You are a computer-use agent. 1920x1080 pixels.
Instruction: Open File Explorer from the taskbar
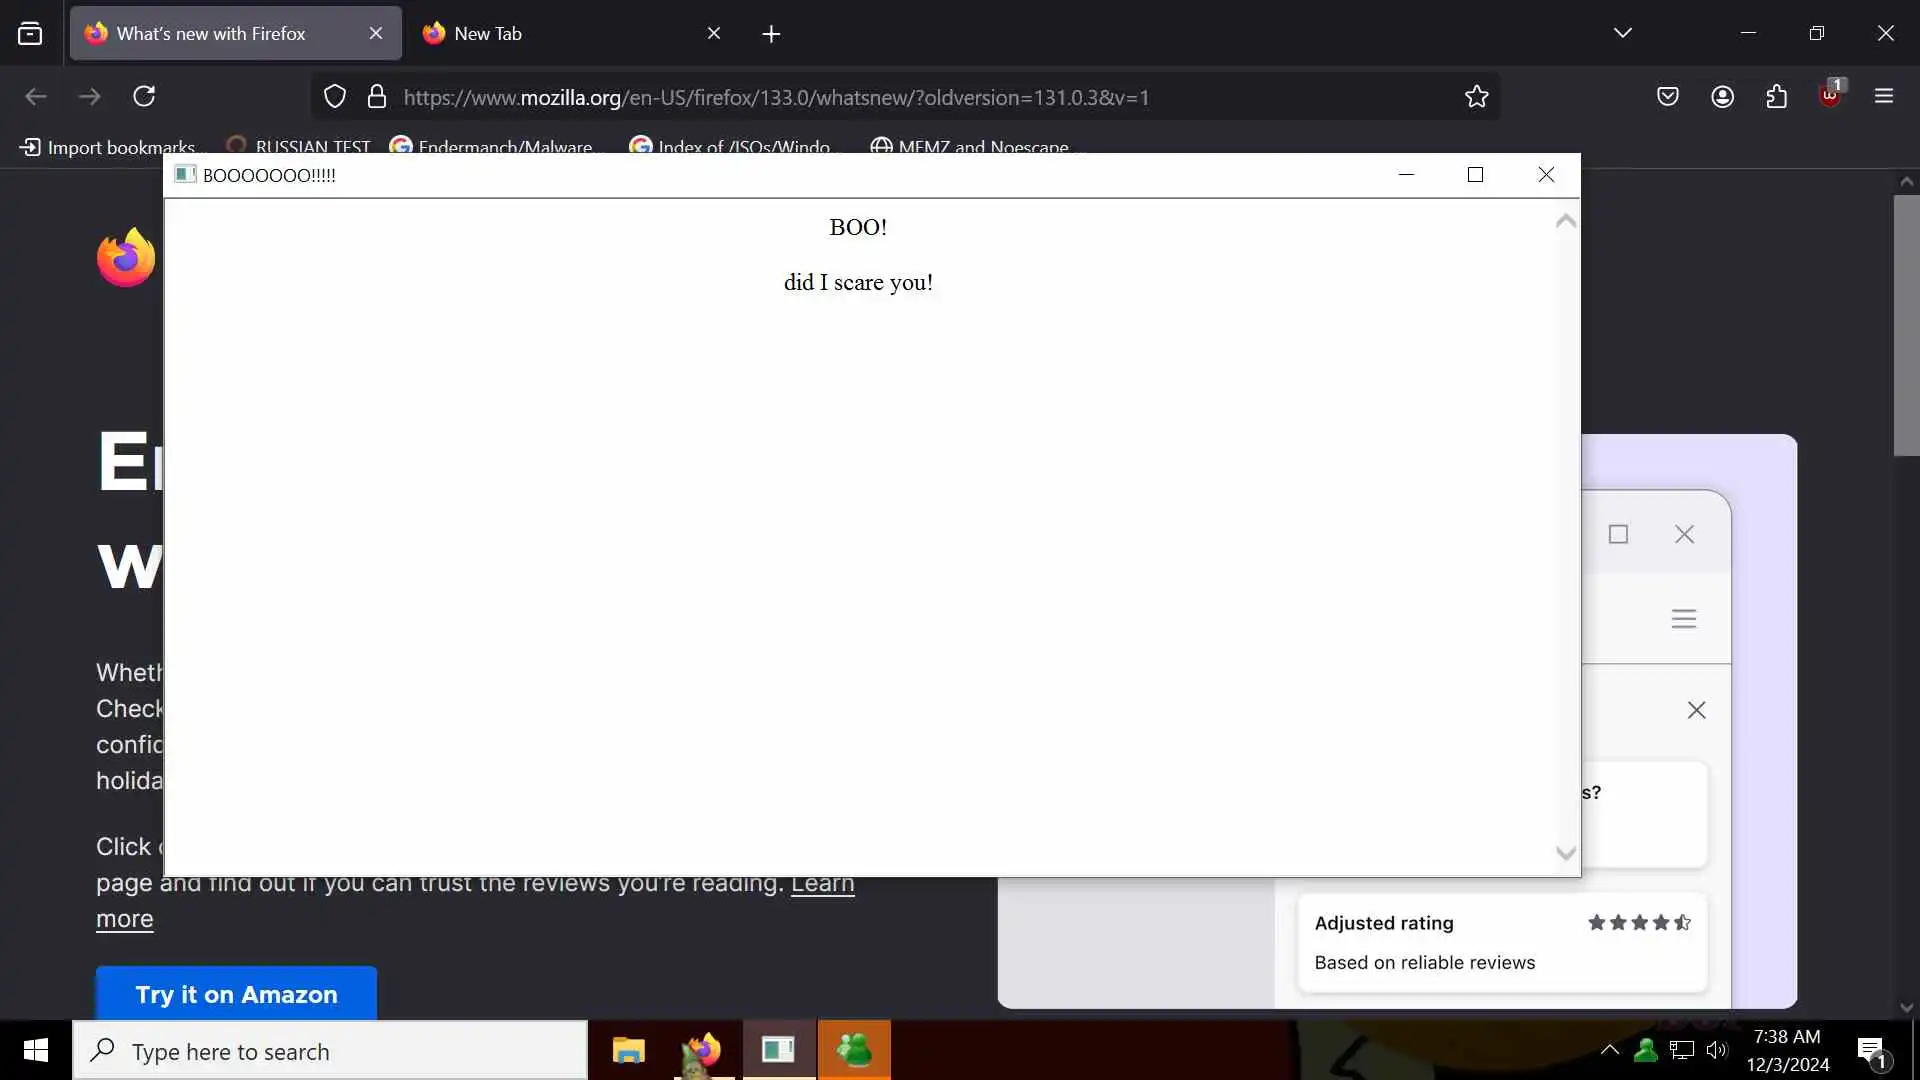pyautogui.click(x=628, y=1051)
